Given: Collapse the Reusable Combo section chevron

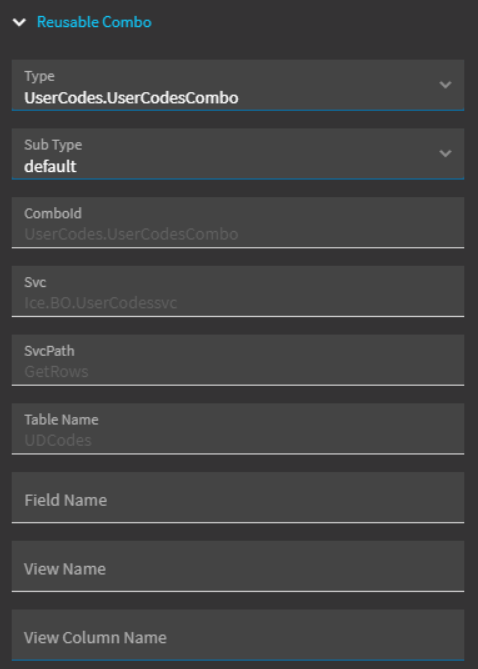Looking at the screenshot, I should 19,22.
